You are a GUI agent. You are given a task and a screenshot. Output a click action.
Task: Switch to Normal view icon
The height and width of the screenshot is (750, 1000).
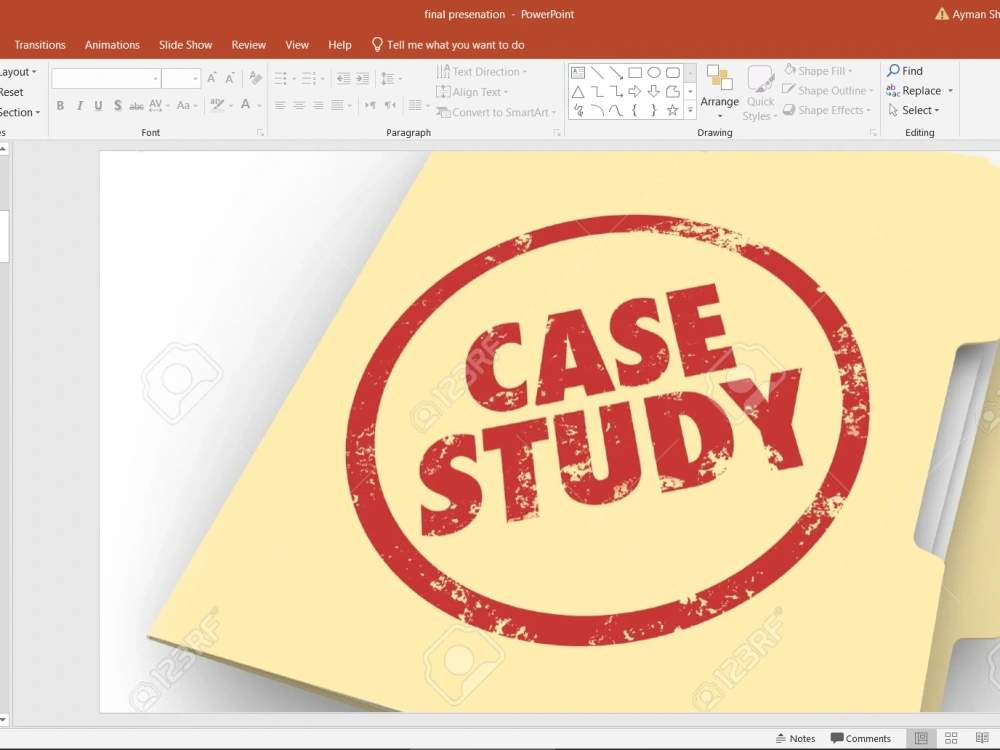[x=921, y=739]
